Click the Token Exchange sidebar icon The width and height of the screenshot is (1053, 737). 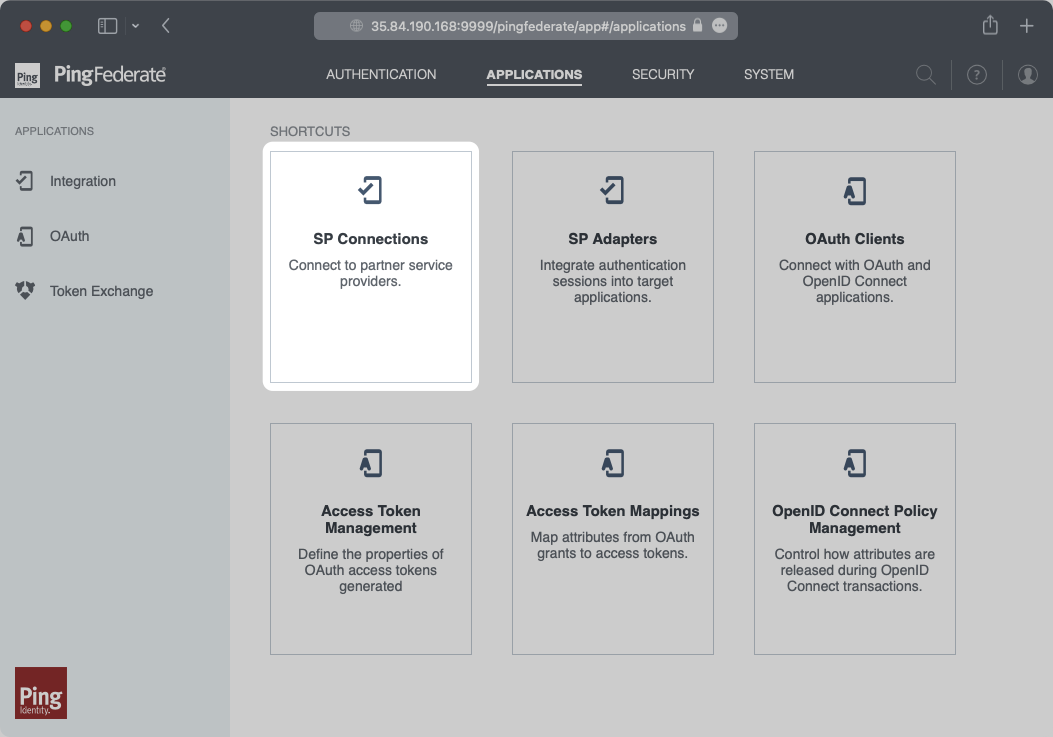[x=25, y=291]
